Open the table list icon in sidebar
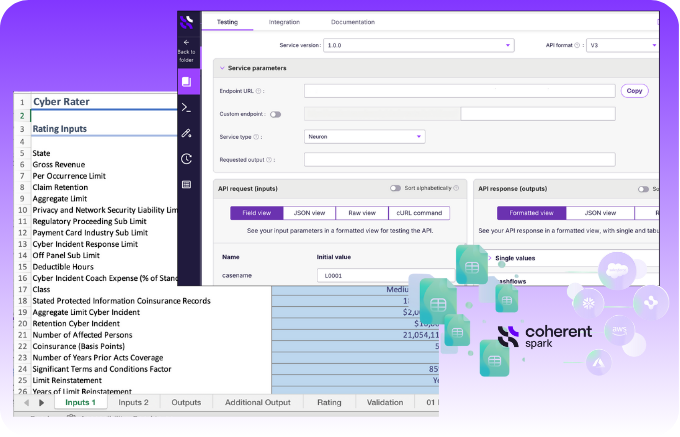 pos(187,184)
